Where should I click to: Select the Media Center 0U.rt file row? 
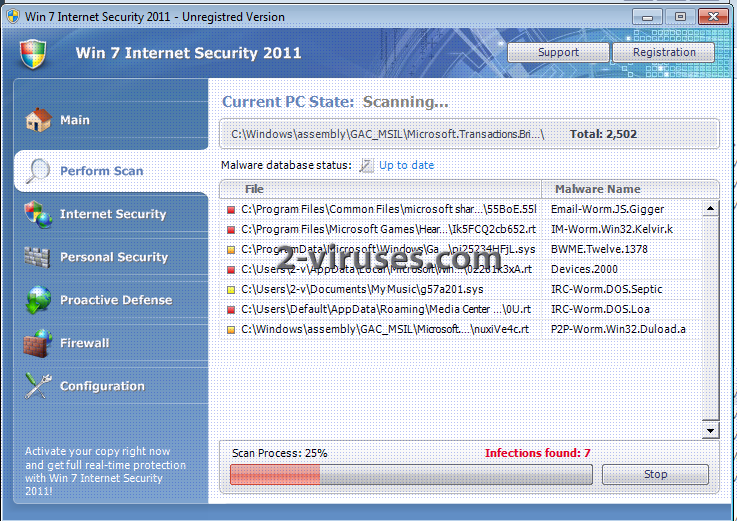coord(386,309)
